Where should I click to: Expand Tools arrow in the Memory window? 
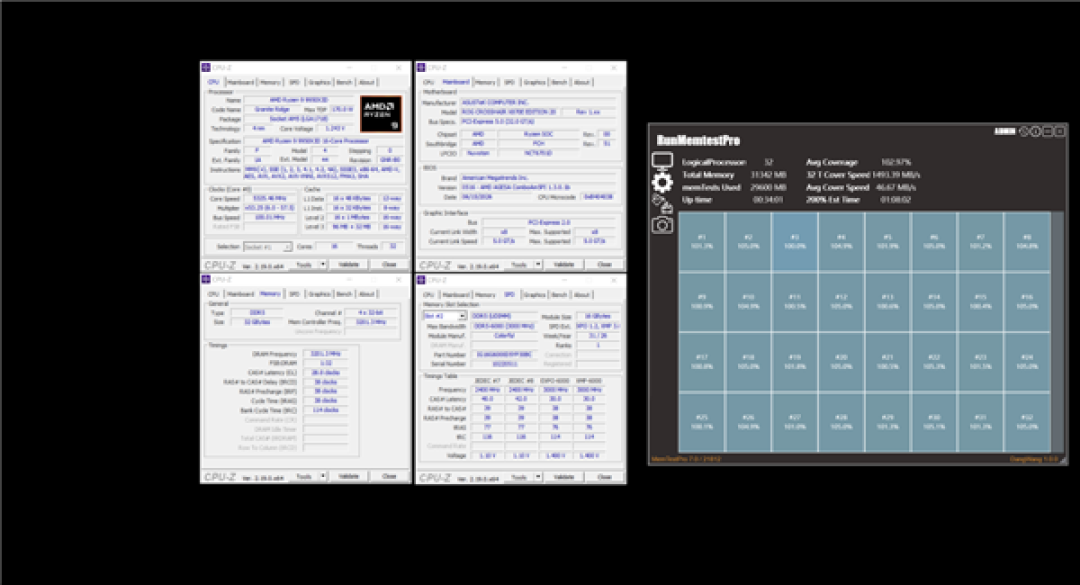[x=322, y=476]
